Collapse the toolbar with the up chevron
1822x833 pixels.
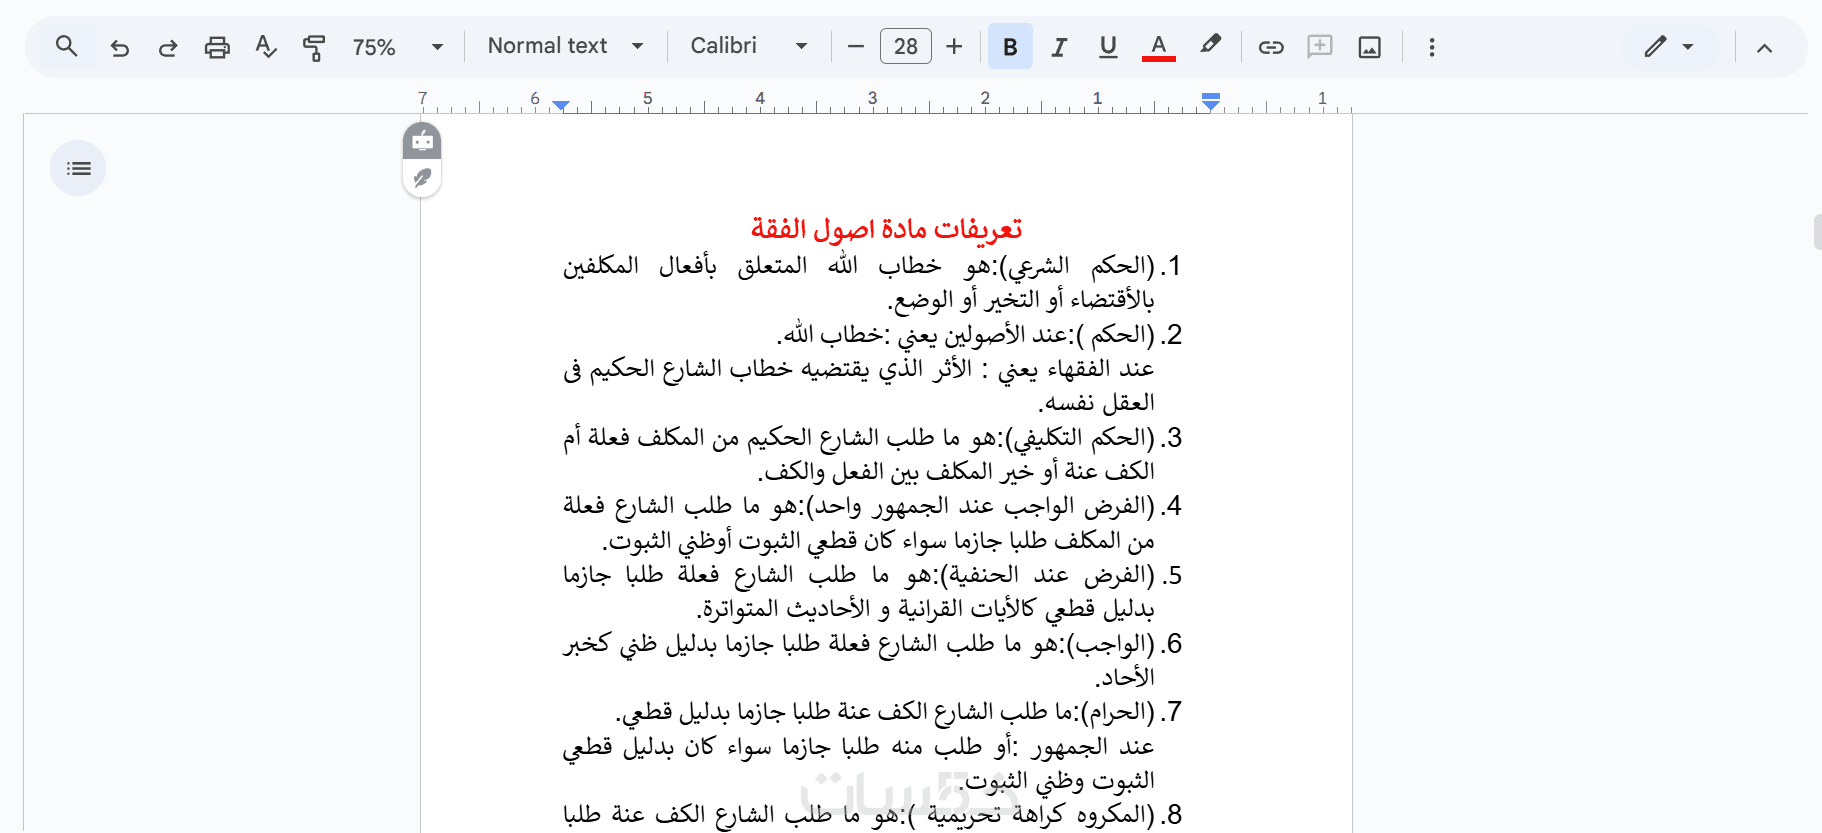1764,47
